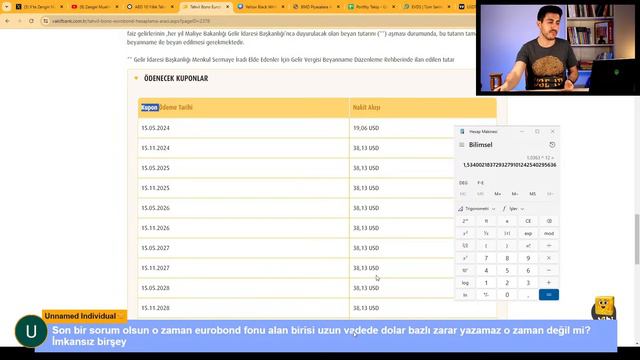Toggle F-E scientific notation
The image size is (640, 360).
click(480, 183)
